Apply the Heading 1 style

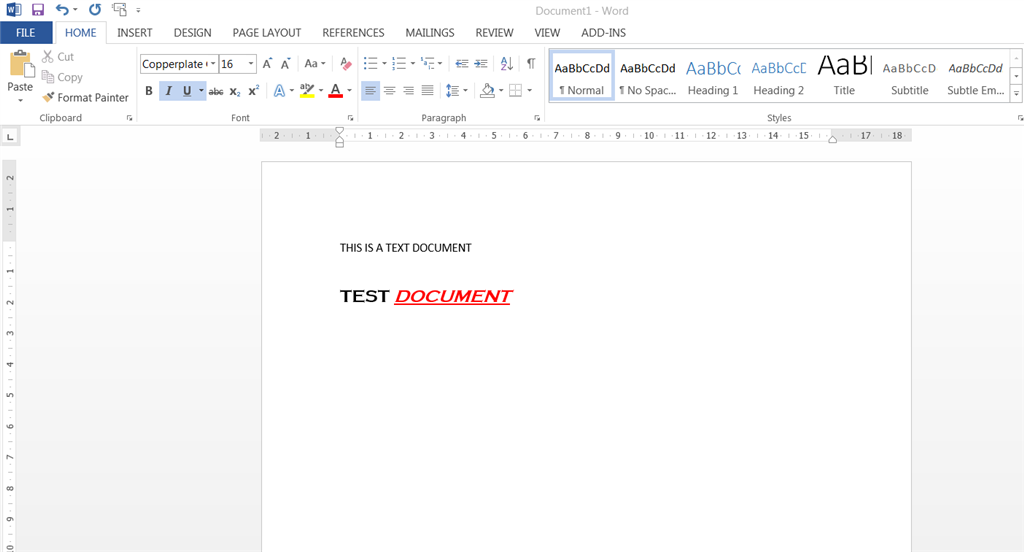click(x=712, y=76)
